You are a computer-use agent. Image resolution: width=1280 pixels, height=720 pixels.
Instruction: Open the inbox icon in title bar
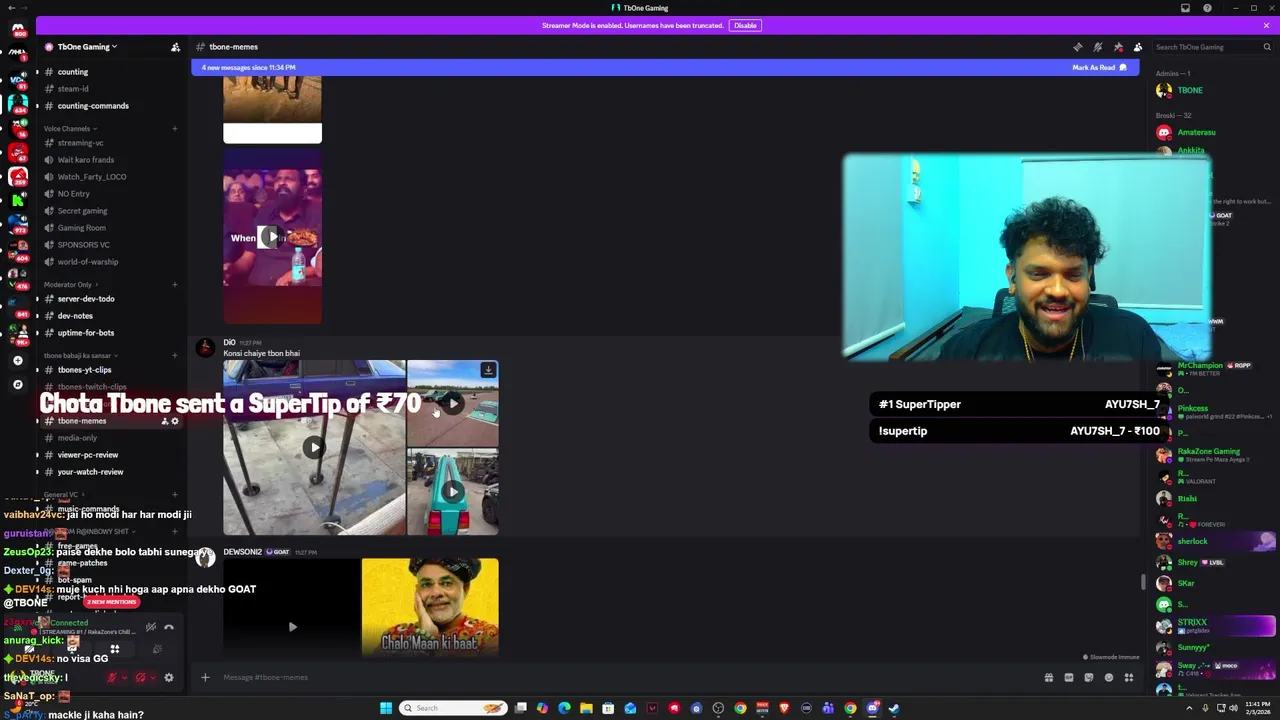[1185, 8]
